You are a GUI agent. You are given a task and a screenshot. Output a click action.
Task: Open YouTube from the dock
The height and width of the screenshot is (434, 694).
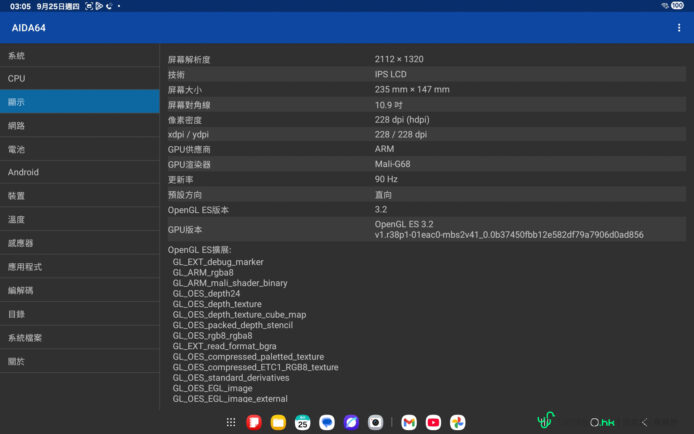(x=433, y=423)
